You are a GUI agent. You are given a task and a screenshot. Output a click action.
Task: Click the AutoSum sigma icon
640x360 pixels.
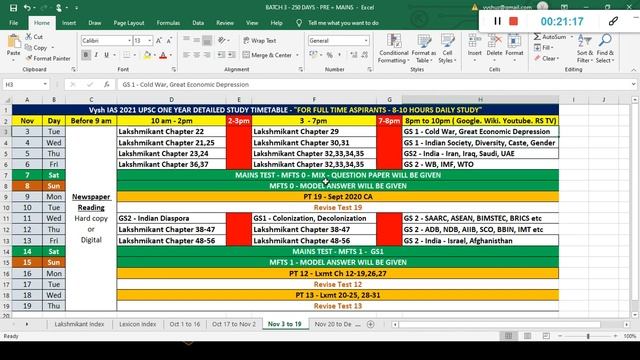[x=537, y=37]
